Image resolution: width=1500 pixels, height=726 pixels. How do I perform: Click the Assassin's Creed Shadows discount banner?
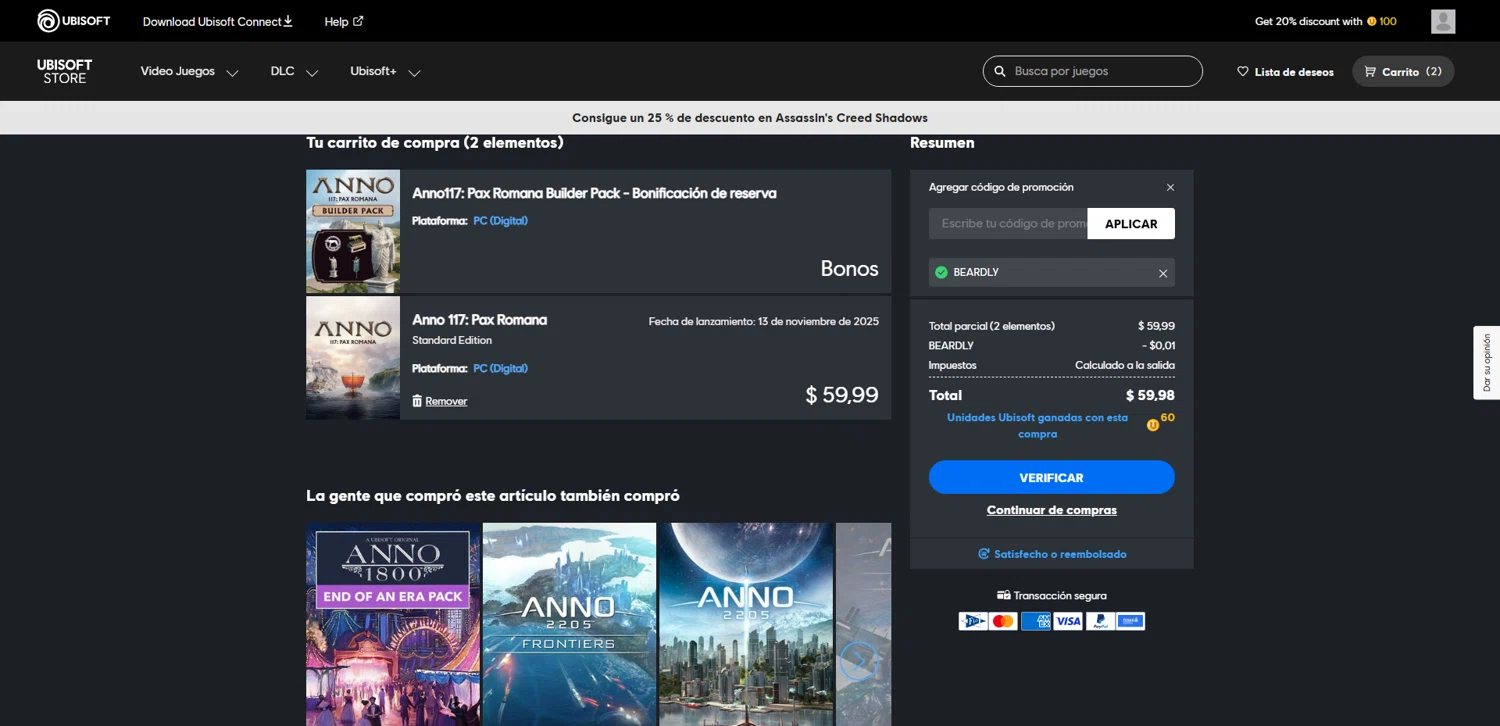750,118
